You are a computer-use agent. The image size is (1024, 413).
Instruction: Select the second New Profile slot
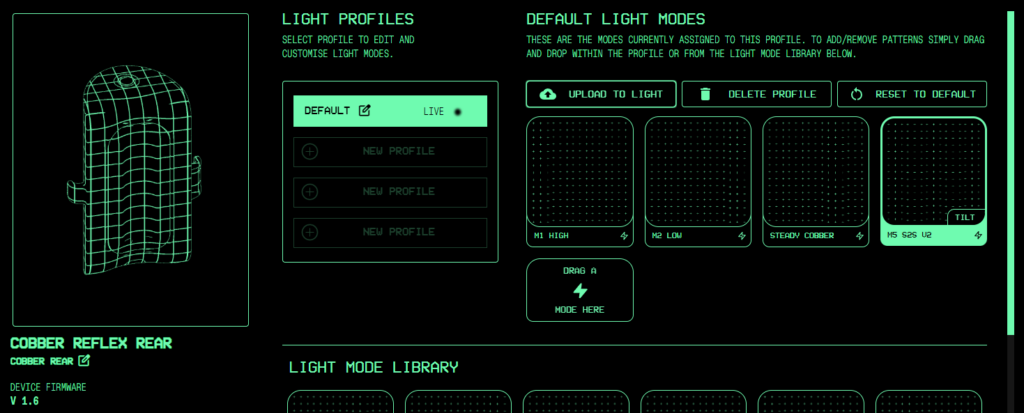coord(390,192)
